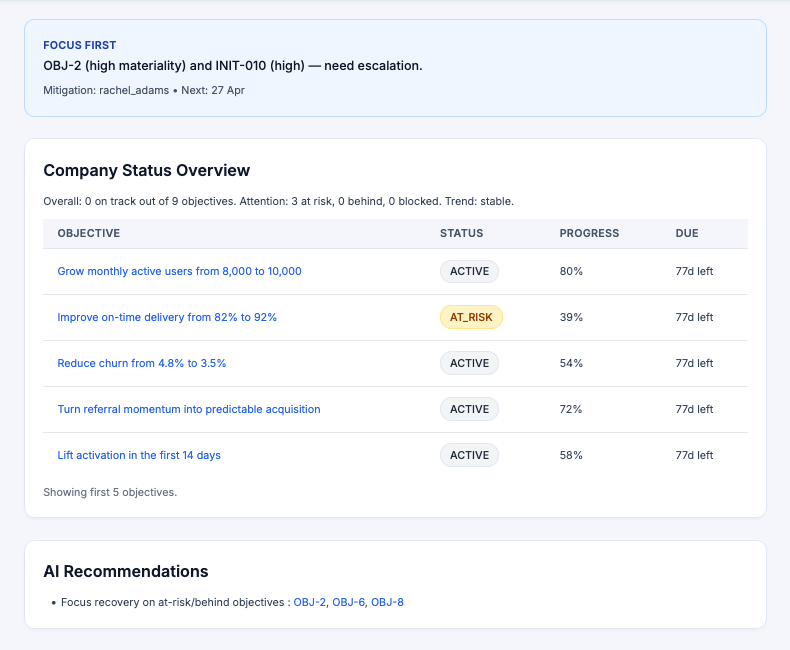Open the Reduce churn objective link
Image resolution: width=790 pixels, height=650 pixels.
point(142,363)
